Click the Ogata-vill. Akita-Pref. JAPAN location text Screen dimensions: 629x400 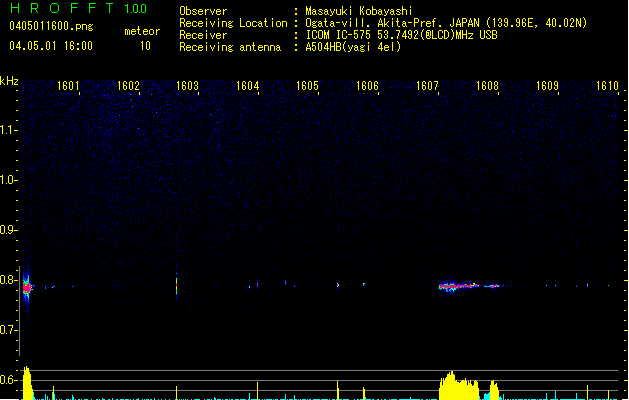pos(446,23)
